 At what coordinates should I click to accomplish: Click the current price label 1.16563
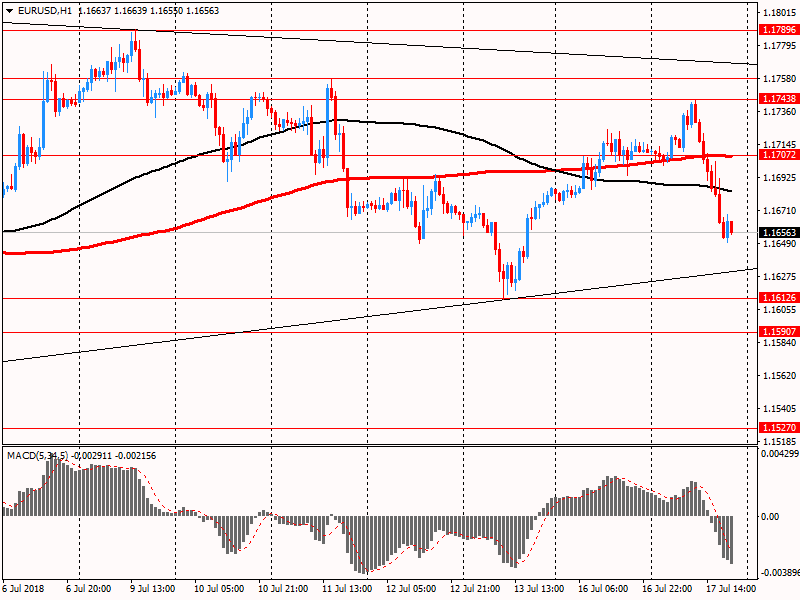pos(779,233)
